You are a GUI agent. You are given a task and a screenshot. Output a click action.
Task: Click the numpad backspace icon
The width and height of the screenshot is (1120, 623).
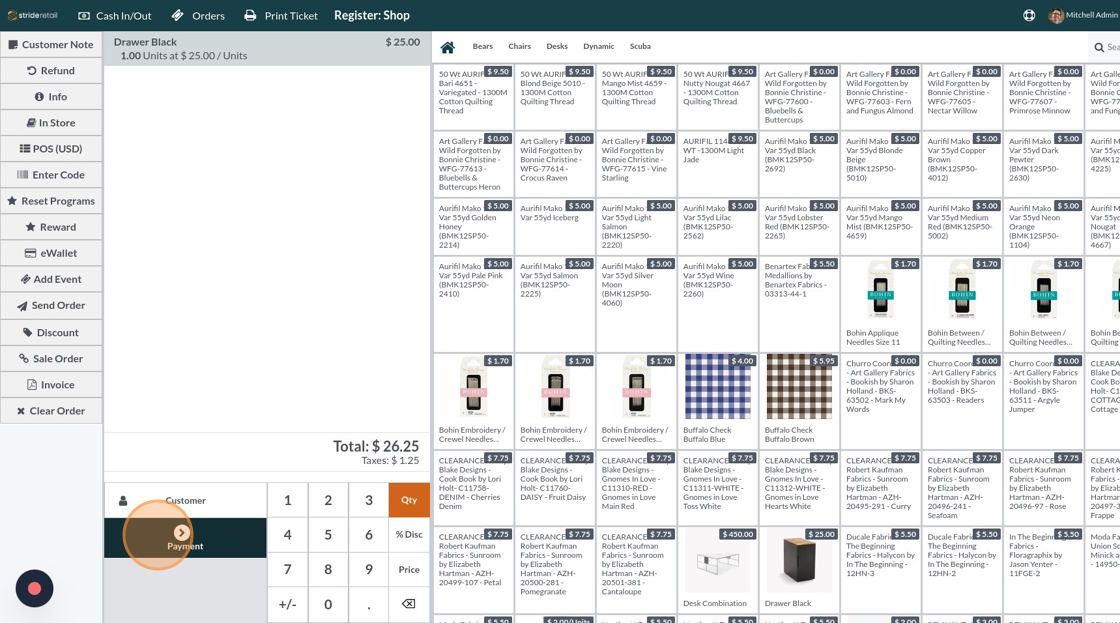[409, 604]
